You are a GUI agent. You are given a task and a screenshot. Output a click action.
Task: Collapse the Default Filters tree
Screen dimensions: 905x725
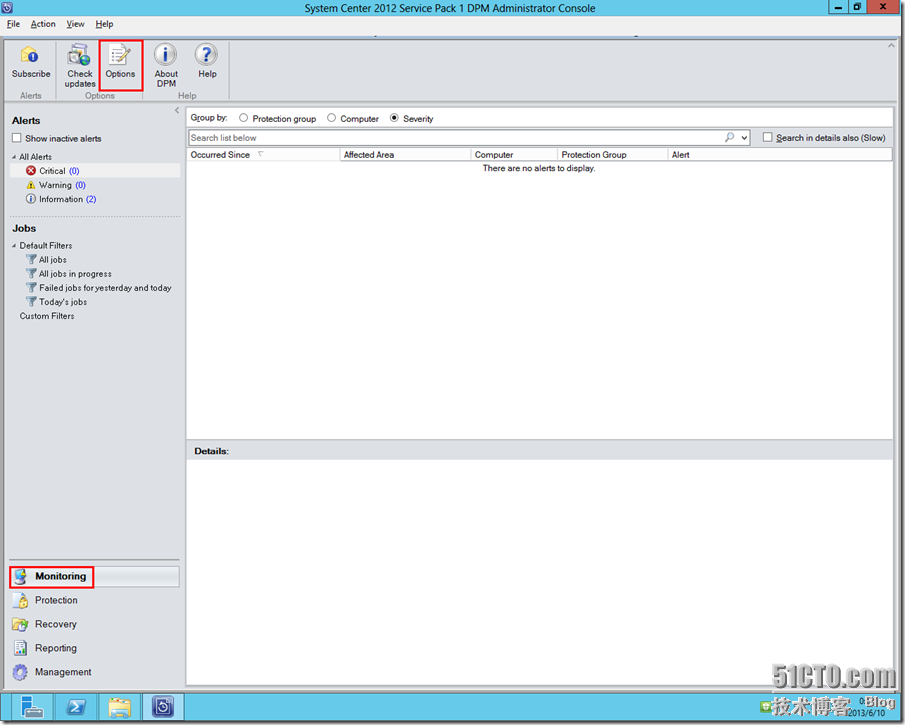(x=14, y=246)
